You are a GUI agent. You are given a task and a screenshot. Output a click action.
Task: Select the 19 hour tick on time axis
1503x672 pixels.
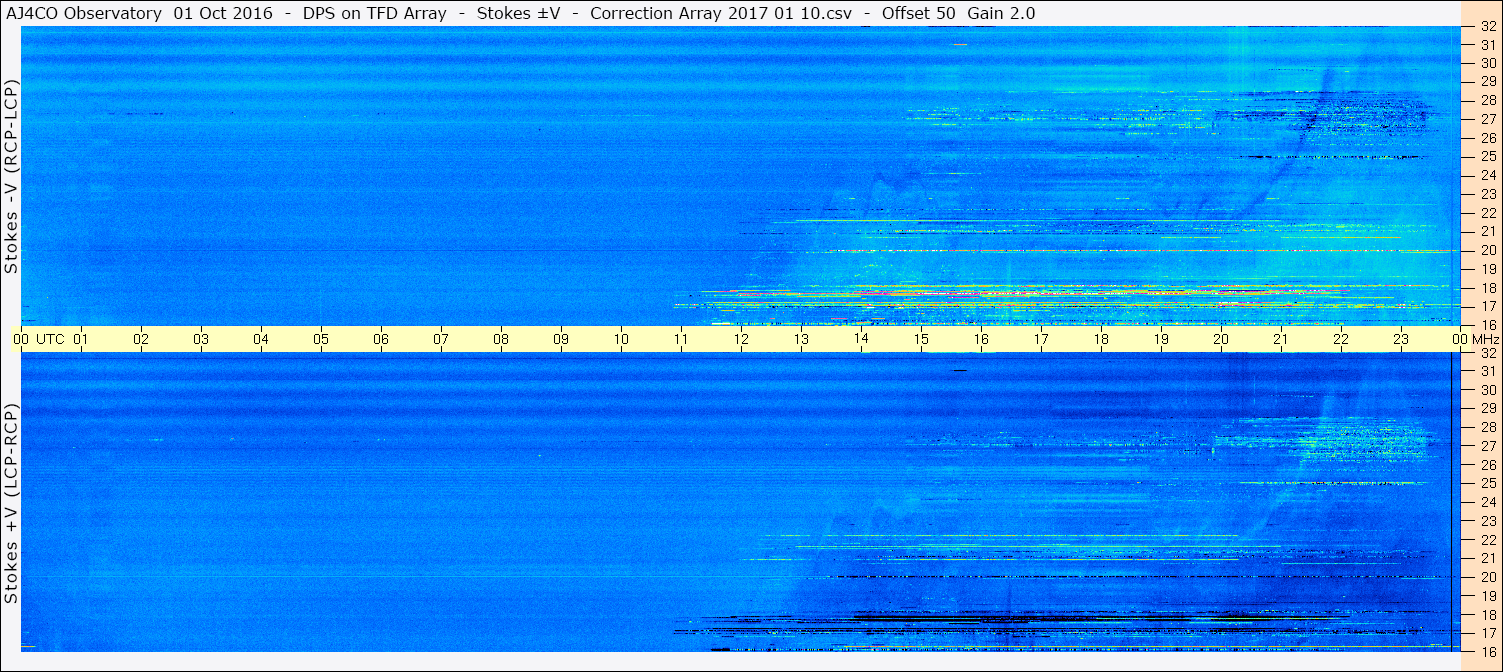[x=1161, y=339]
